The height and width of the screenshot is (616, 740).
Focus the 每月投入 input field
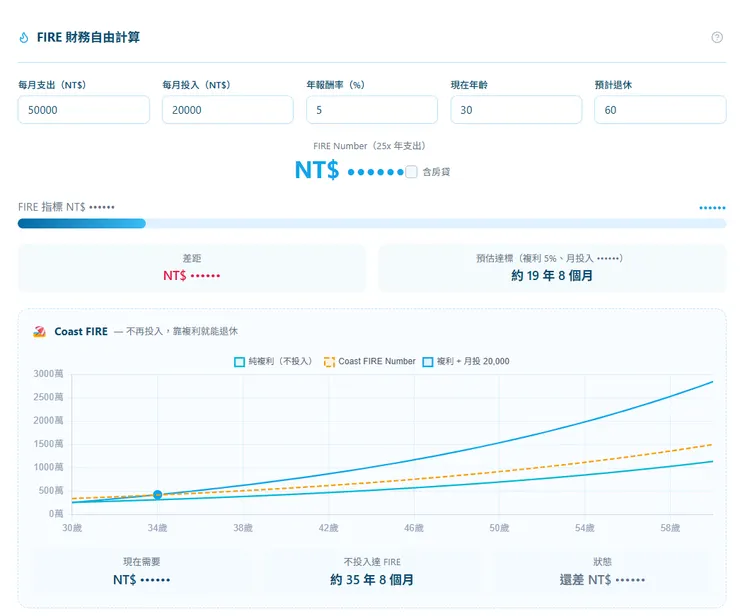(227, 110)
